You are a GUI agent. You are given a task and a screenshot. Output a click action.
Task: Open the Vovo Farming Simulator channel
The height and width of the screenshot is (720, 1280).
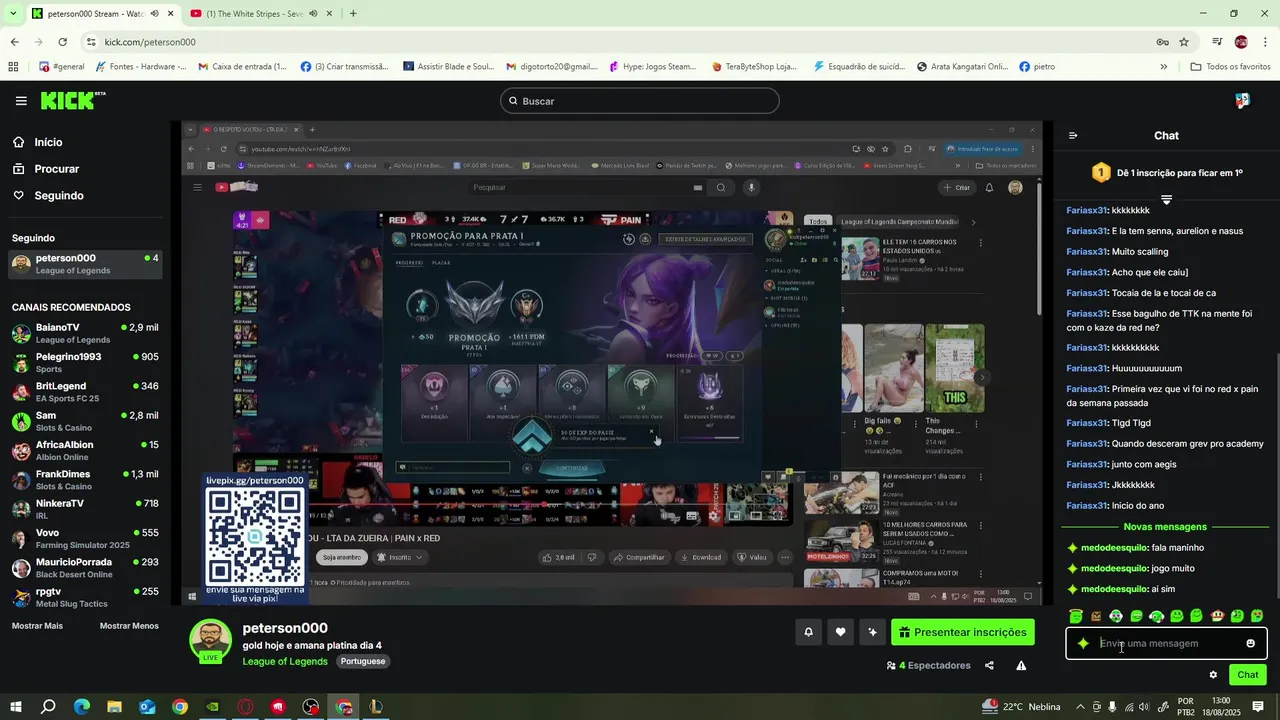tap(85, 538)
